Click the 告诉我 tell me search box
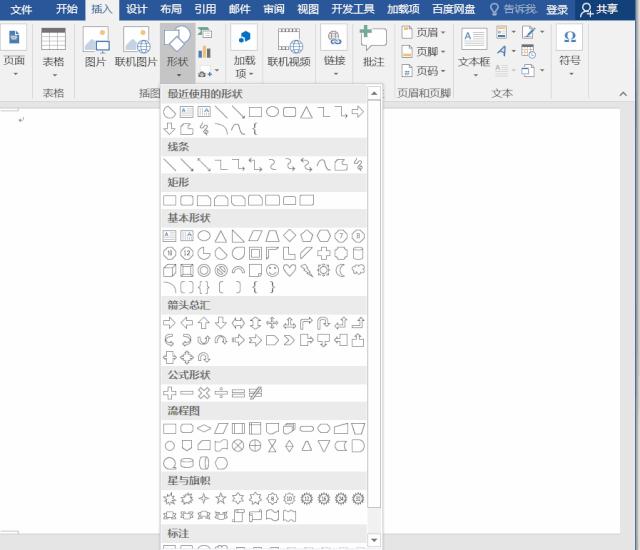The width and height of the screenshot is (640, 550). 513,9
